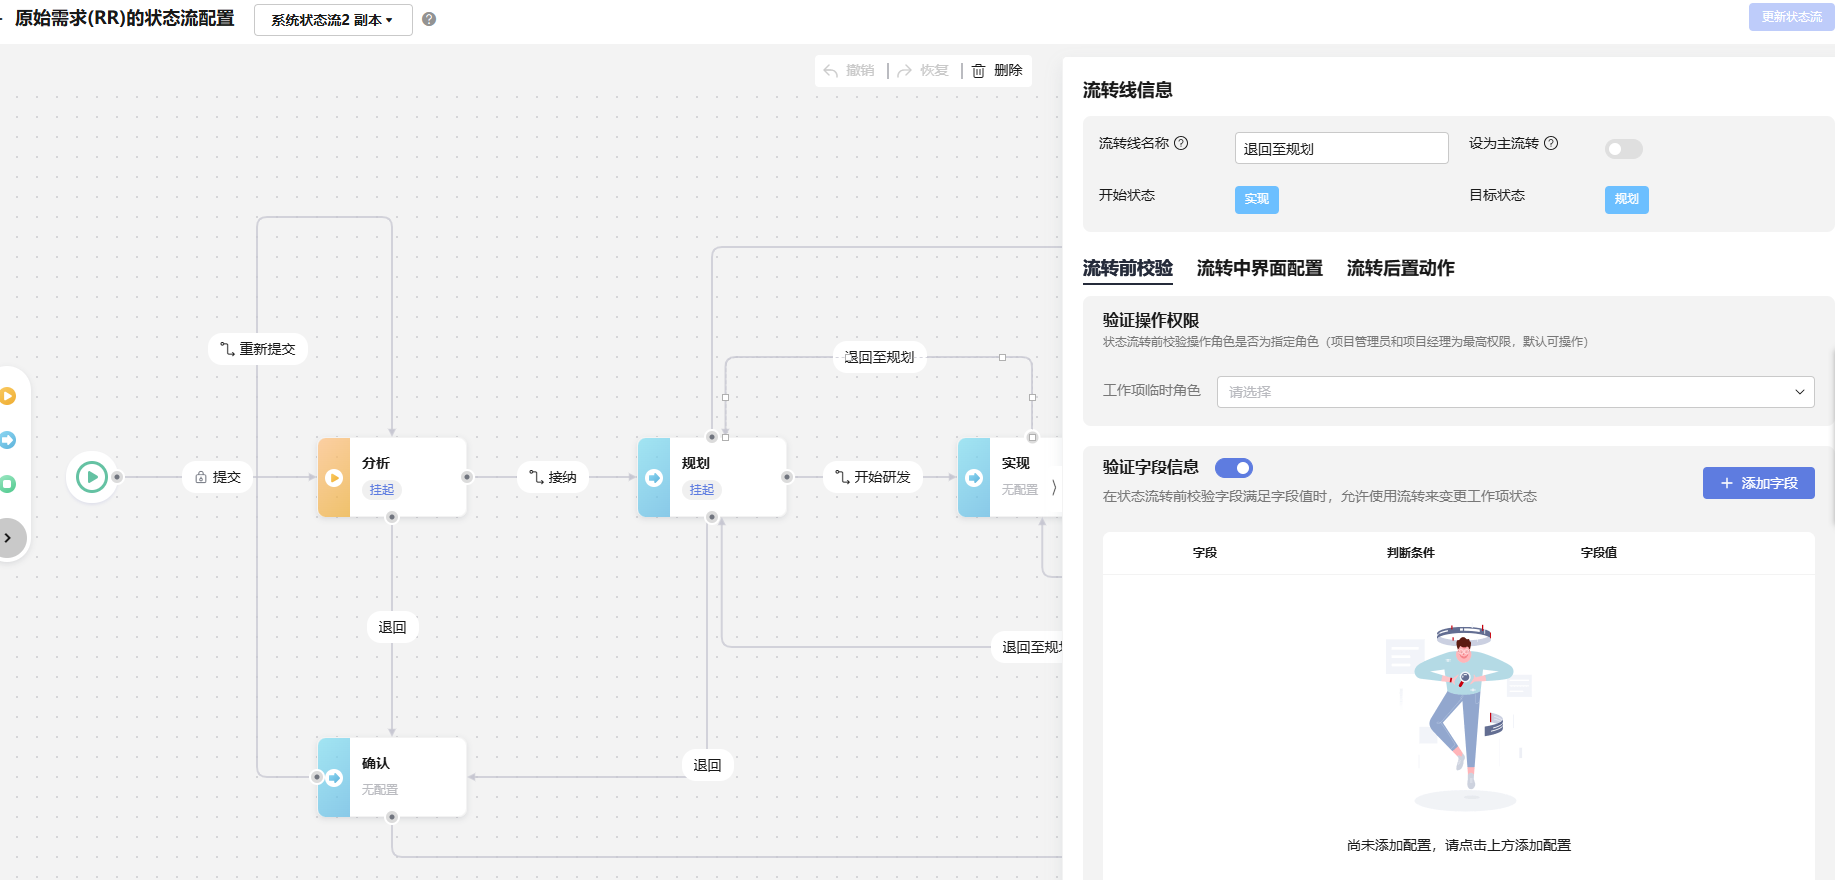Click the 删除 trash icon

pos(979,71)
